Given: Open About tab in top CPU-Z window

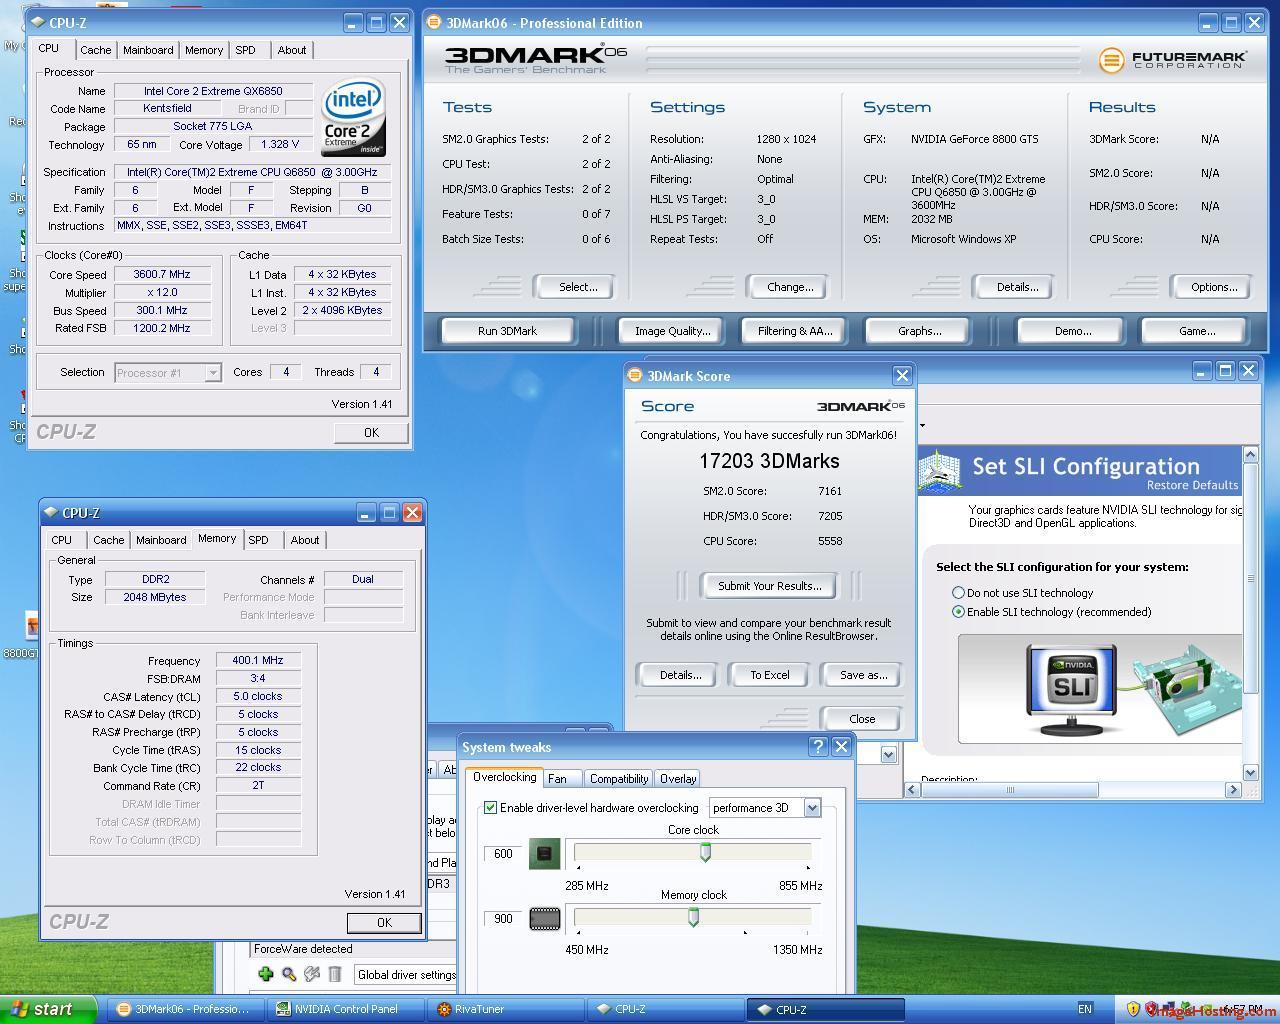Looking at the screenshot, I should click(x=292, y=50).
